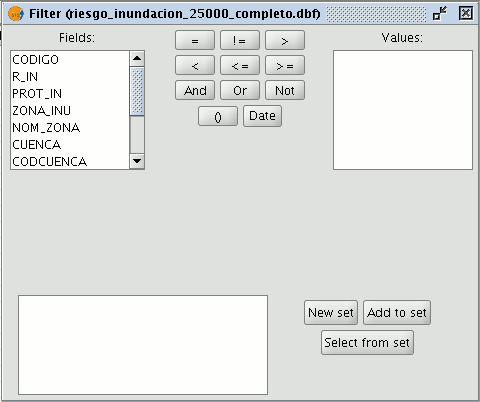This screenshot has height=402, width=480.
Task: Insert the less-than operator
Action: [195, 65]
